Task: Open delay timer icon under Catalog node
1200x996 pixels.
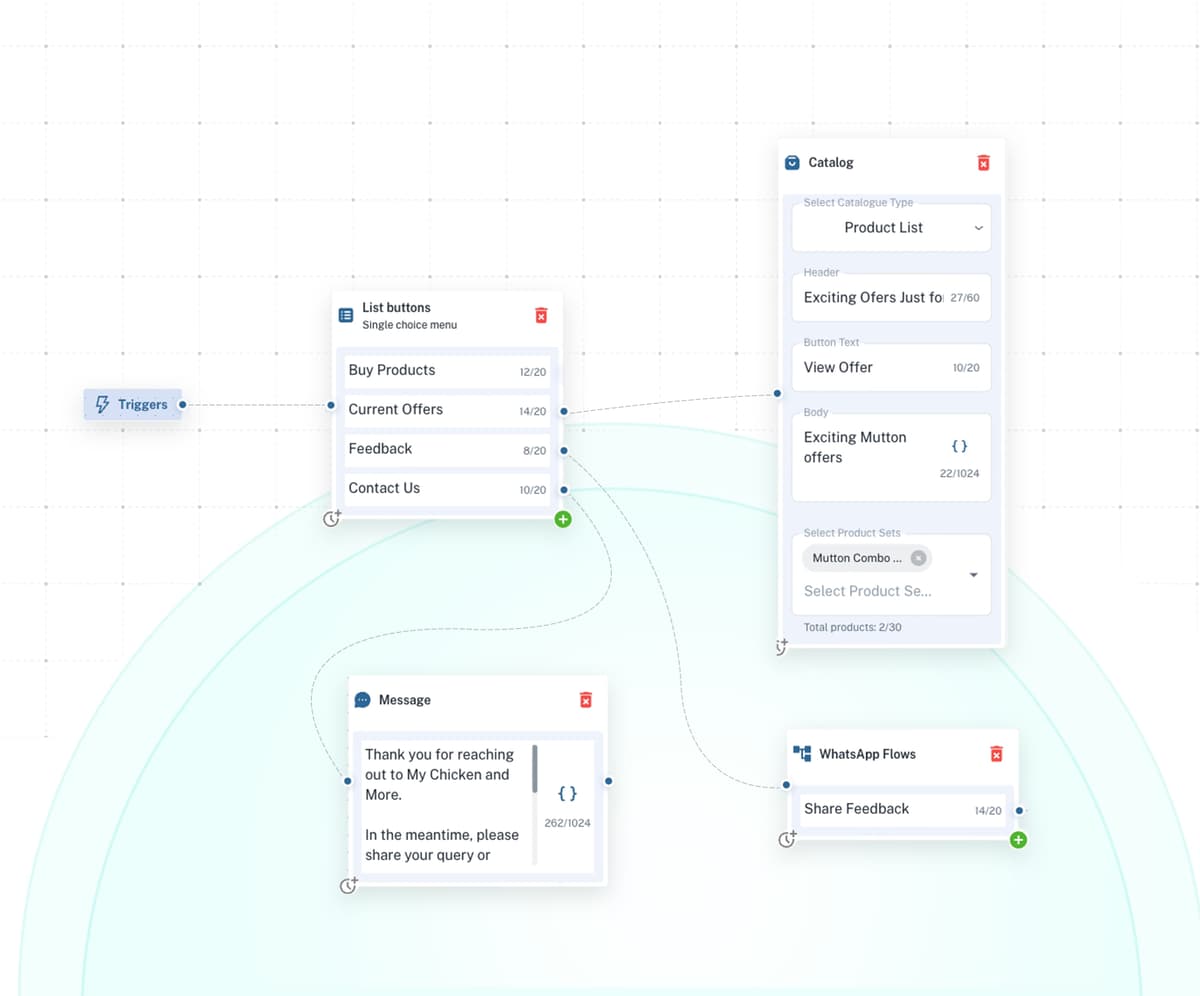Action: click(782, 647)
